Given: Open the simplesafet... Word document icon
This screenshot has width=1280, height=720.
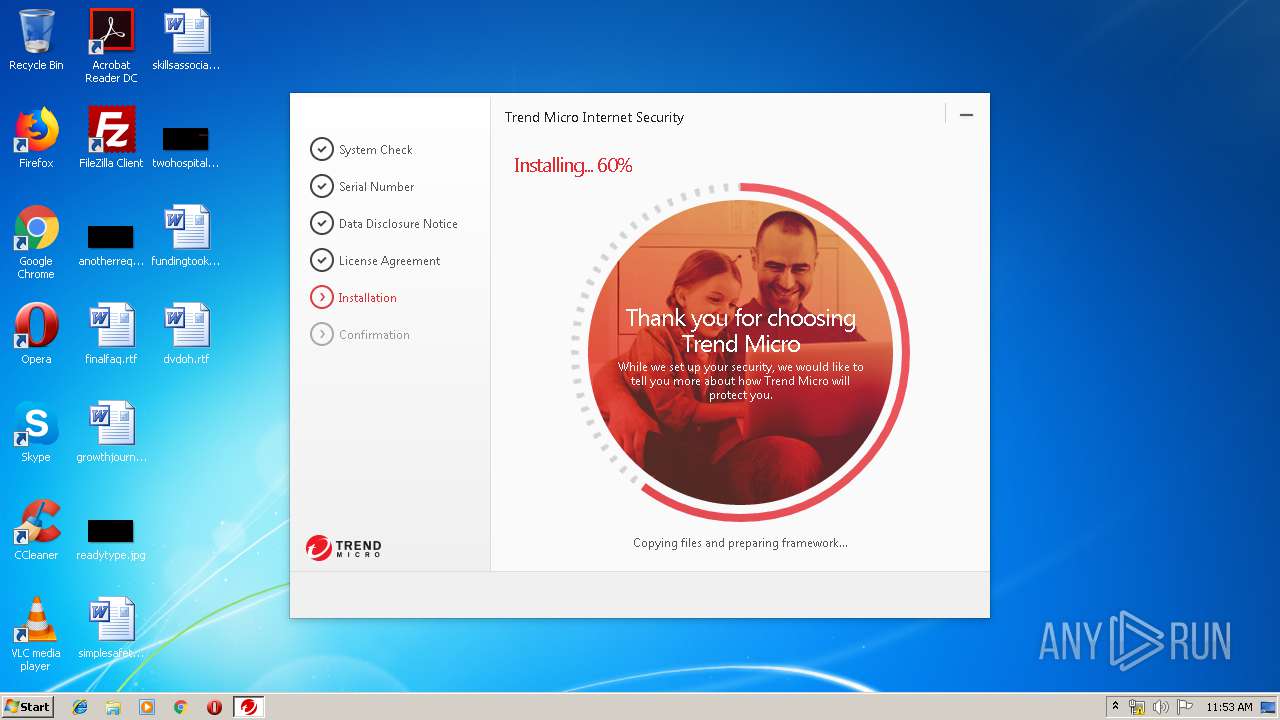Looking at the screenshot, I should click(x=111, y=628).
